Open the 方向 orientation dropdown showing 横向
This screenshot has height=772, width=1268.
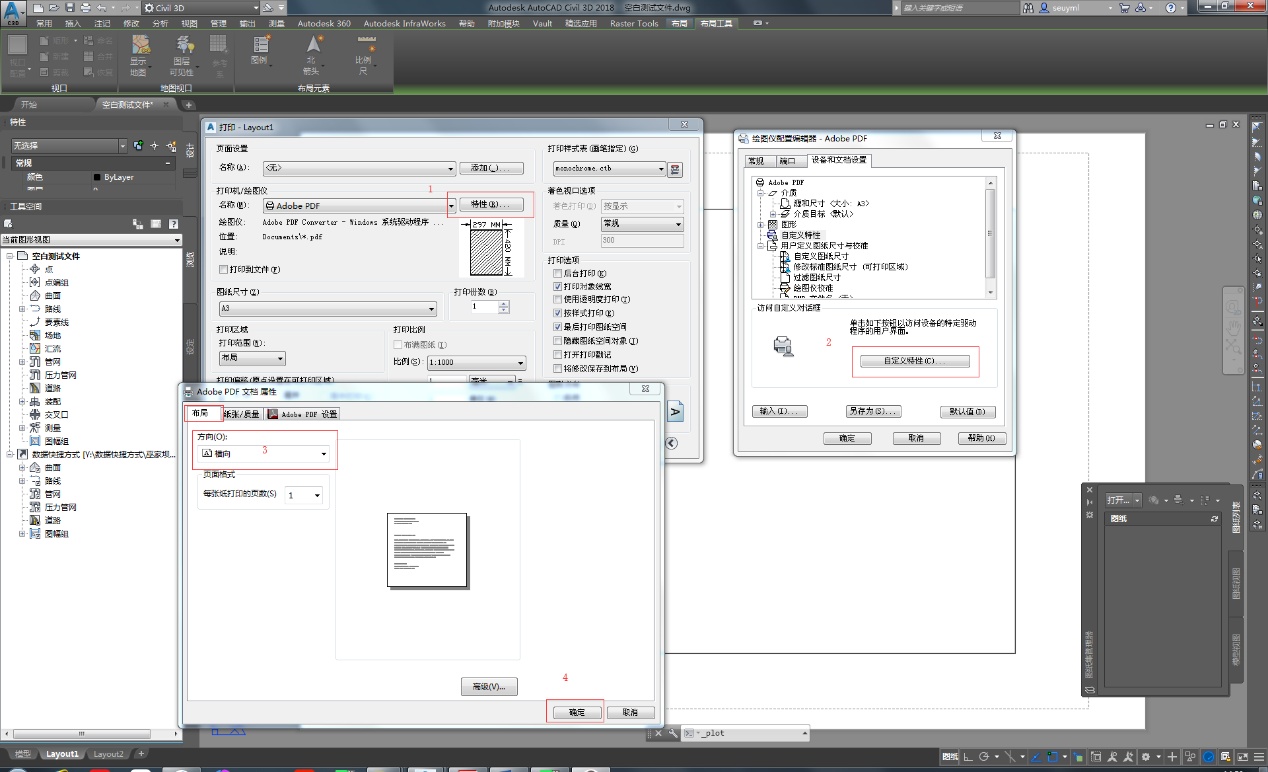264,453
